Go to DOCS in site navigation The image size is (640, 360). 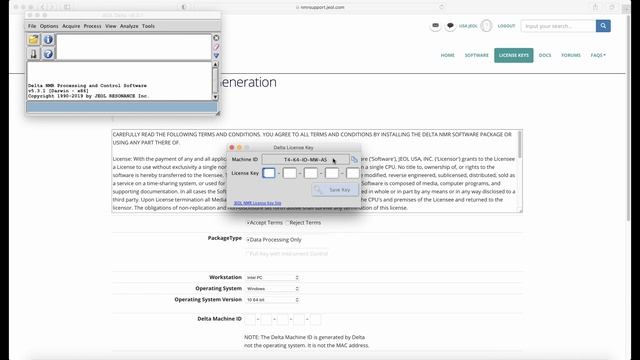(x=545, y=55)
